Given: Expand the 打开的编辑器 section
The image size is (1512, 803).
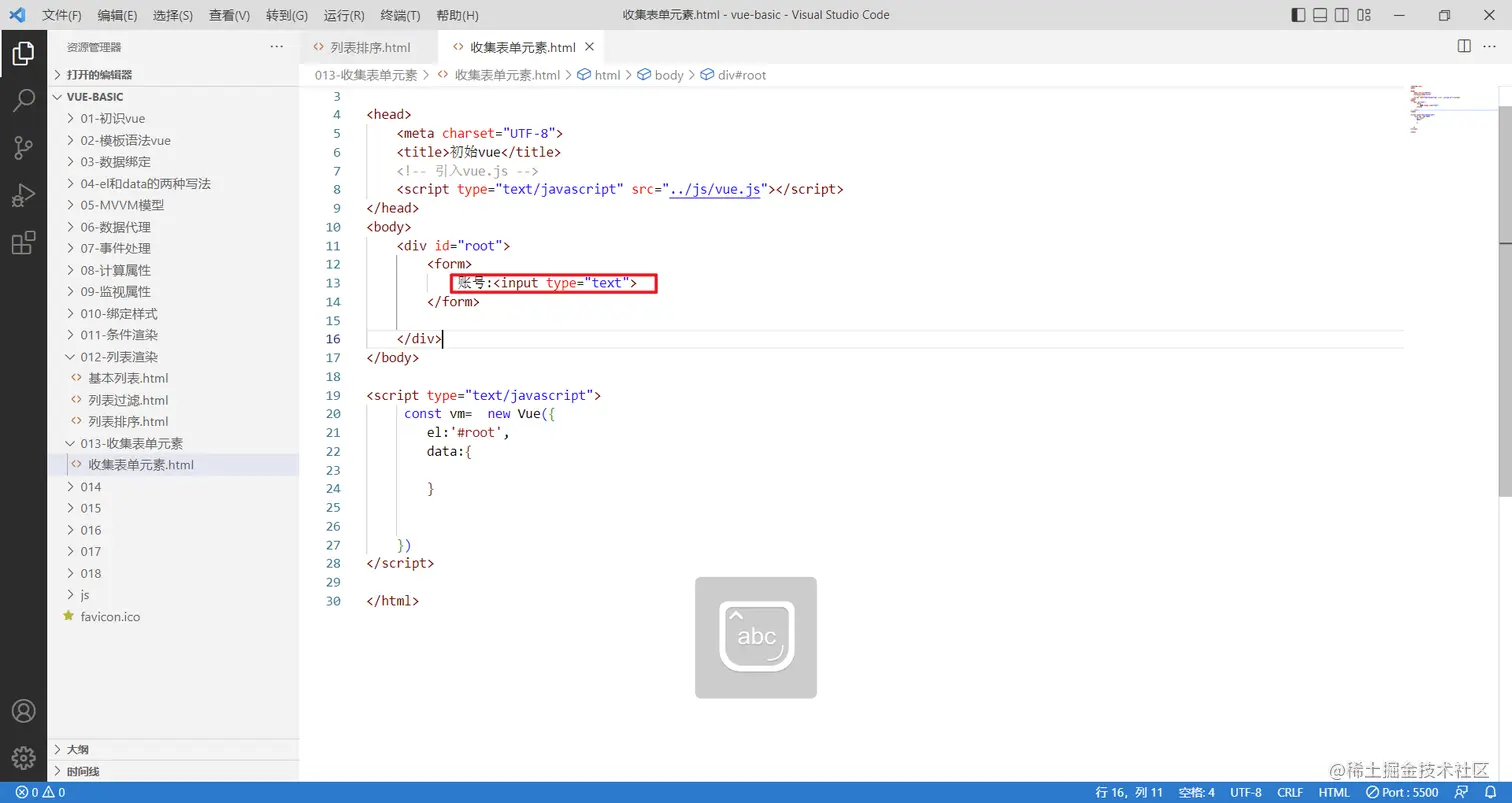Looking at the screenshot, I should coord(174,75).
